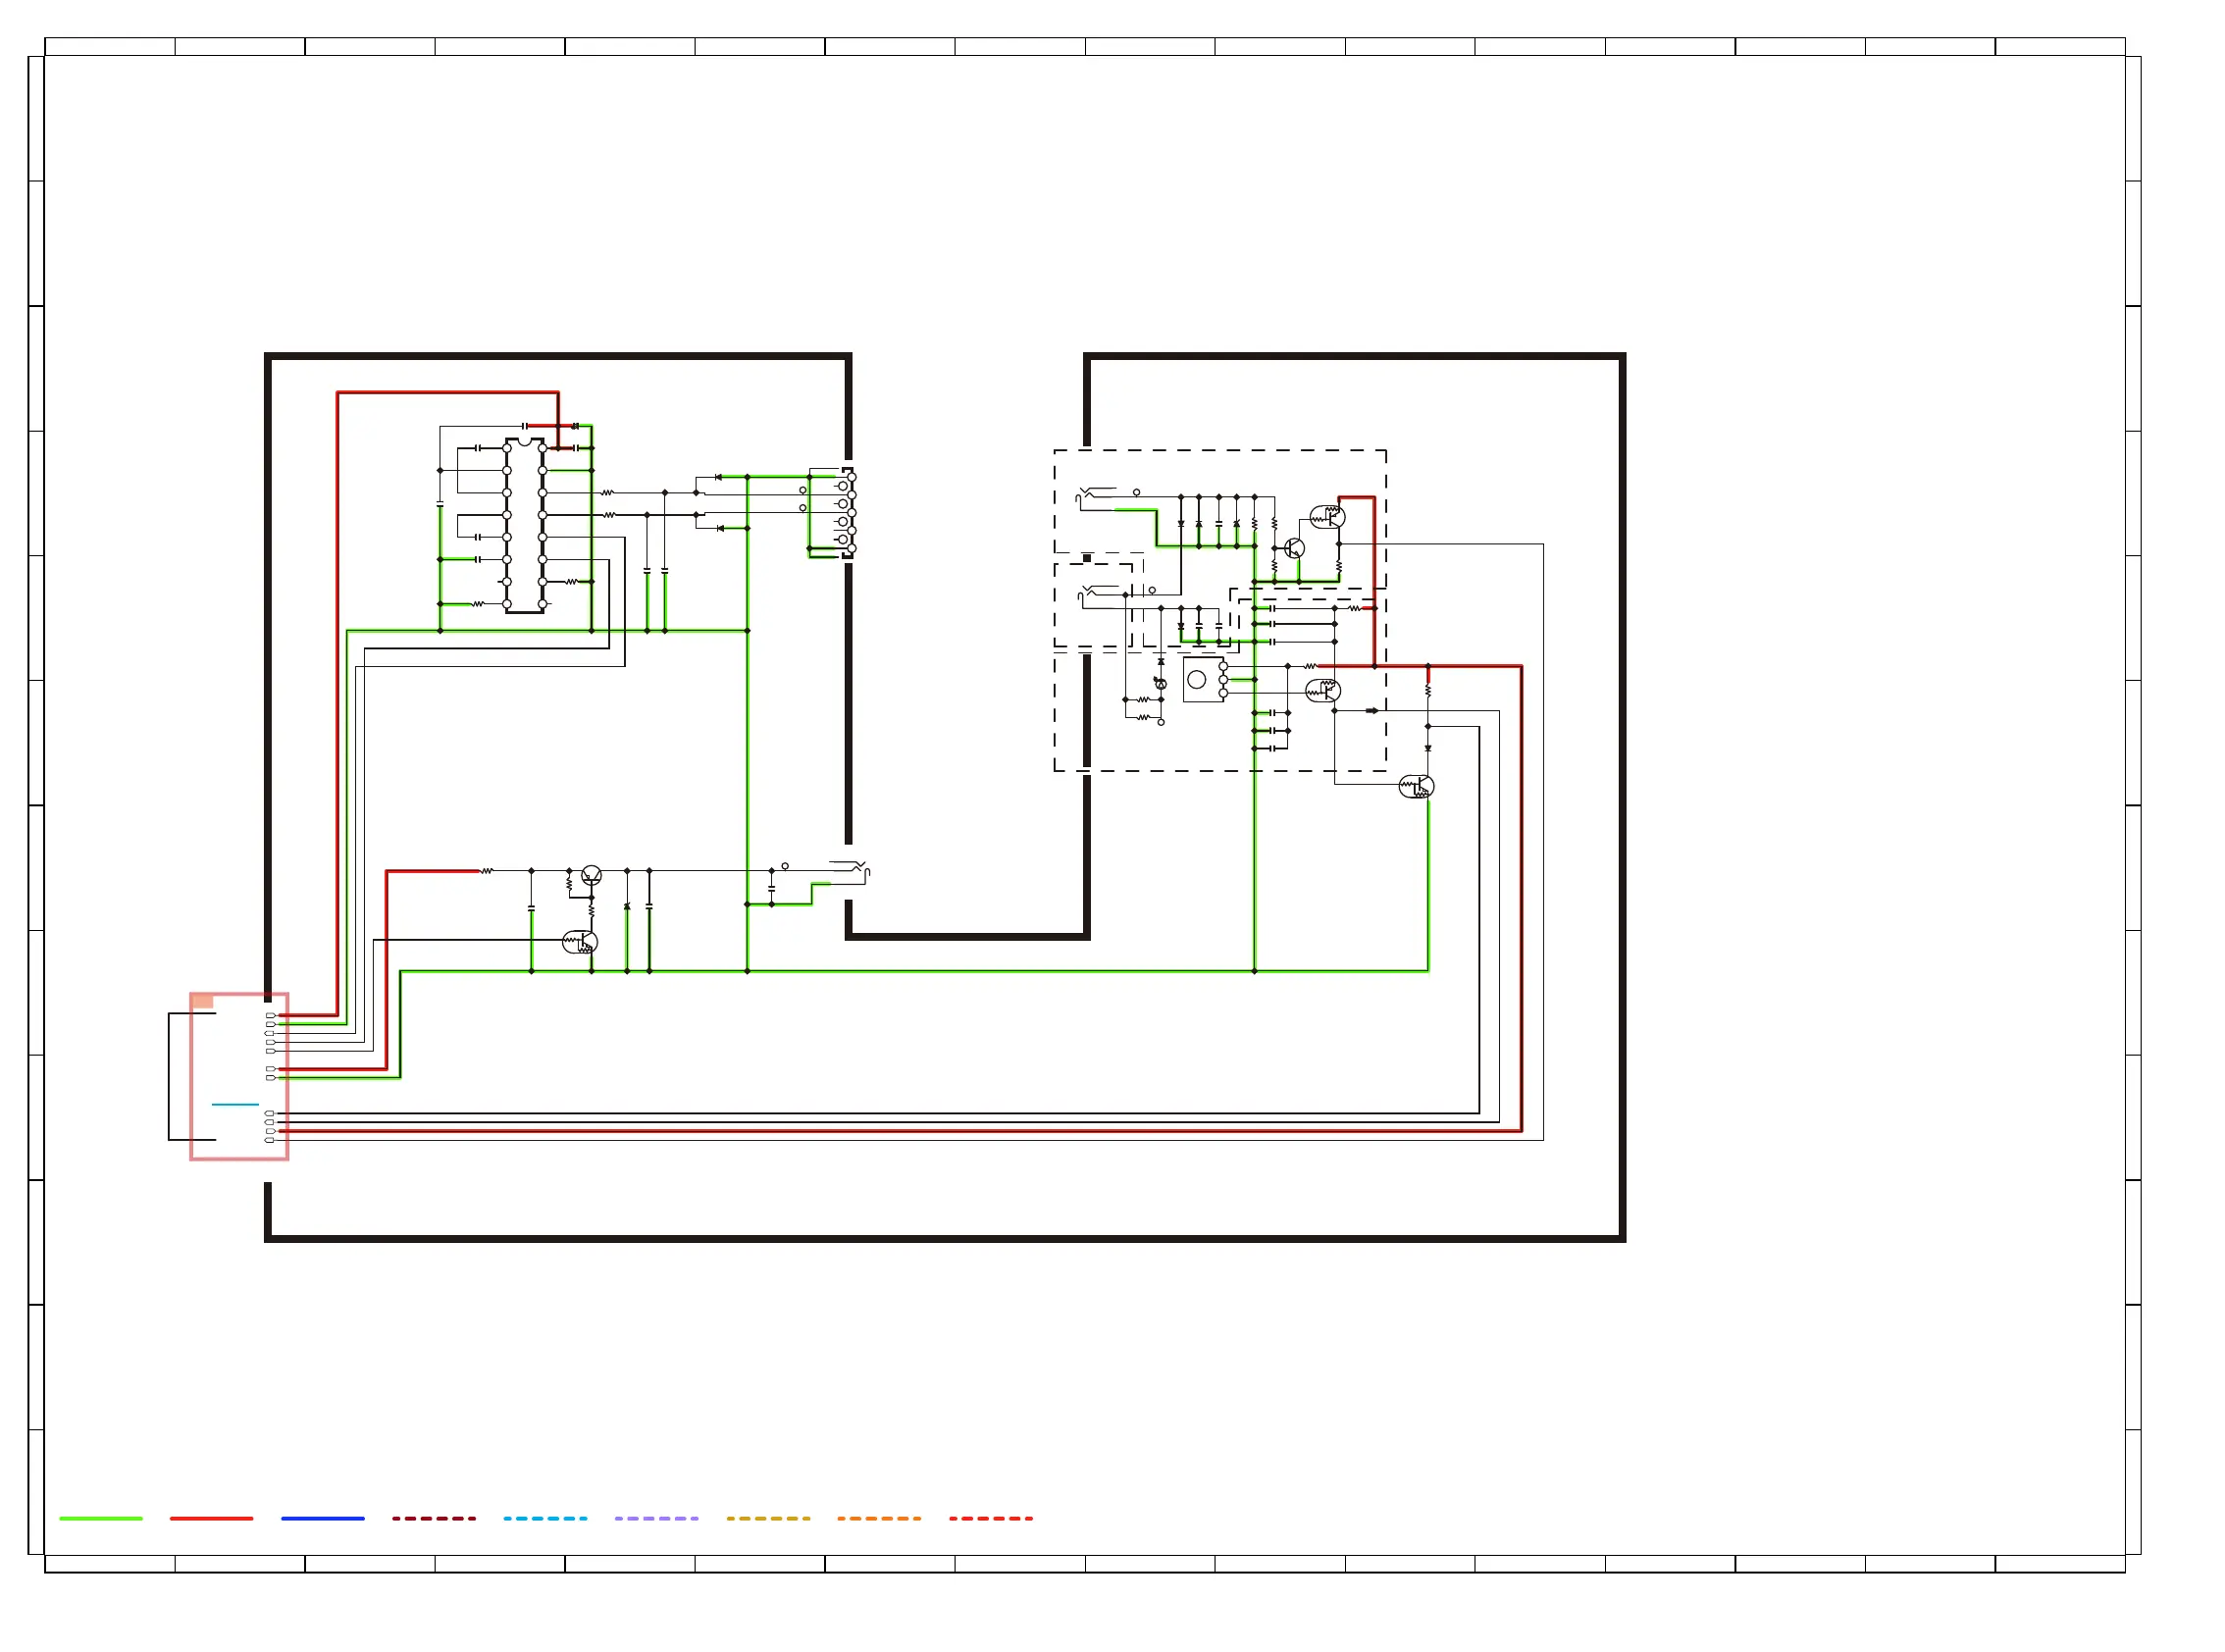Click the solid green legend line
2225x1652 pixels.
pos(101,1518)
